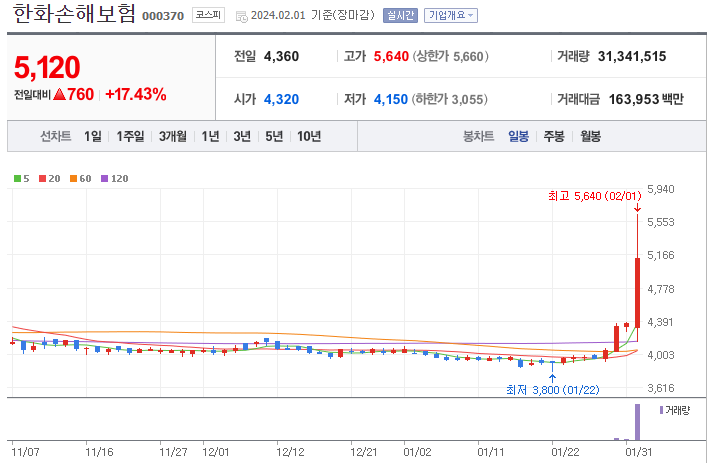The width and height of the screenshot is (707, 463).
Task: Click the red up-triangle change icon
Action: 60,95
